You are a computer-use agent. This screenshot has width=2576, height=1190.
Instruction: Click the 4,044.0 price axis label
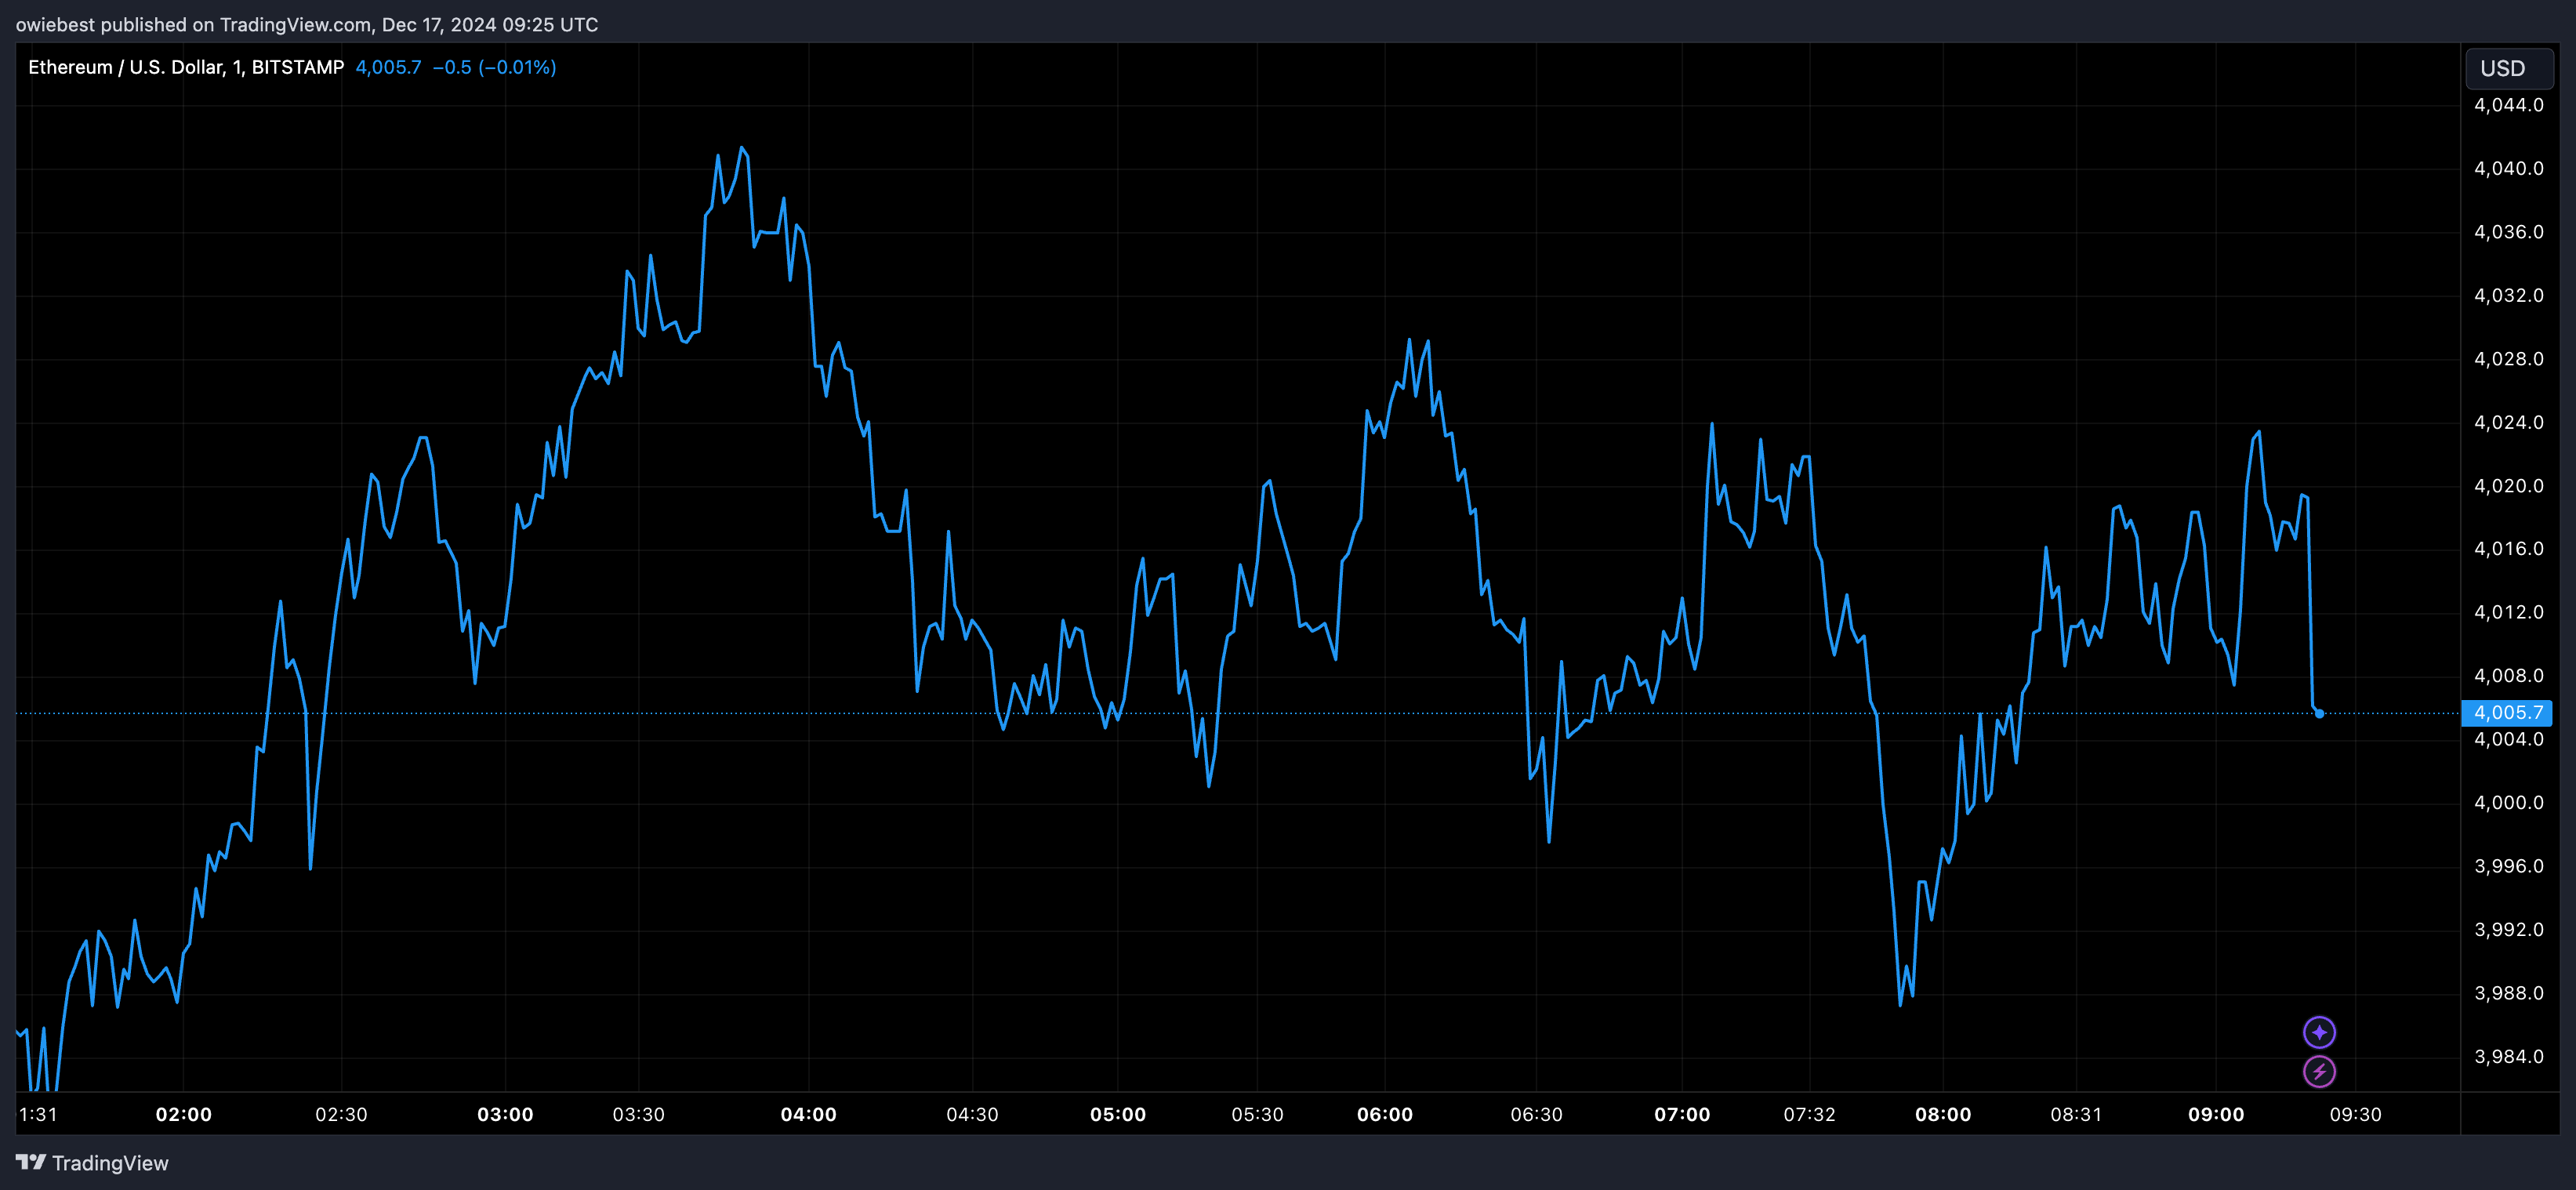pos(2509,105)
